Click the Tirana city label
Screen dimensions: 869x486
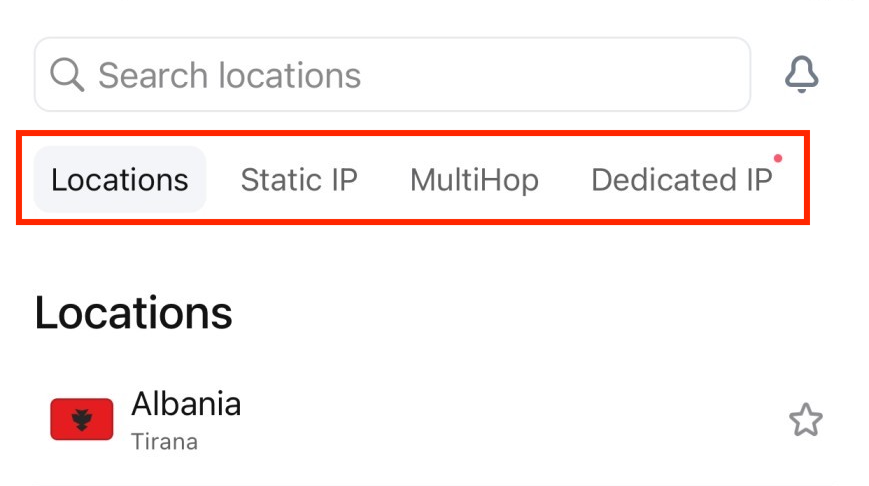[x=164, y=442]
